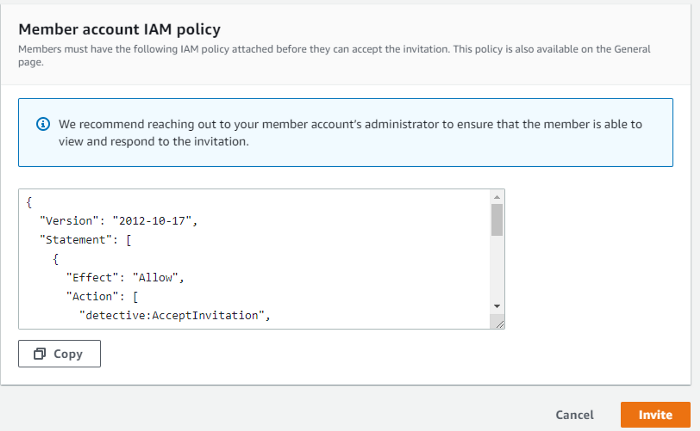Click the info icon in the recommendation banner
This screenshot has height=431, width=700.
tap(43, 124)
